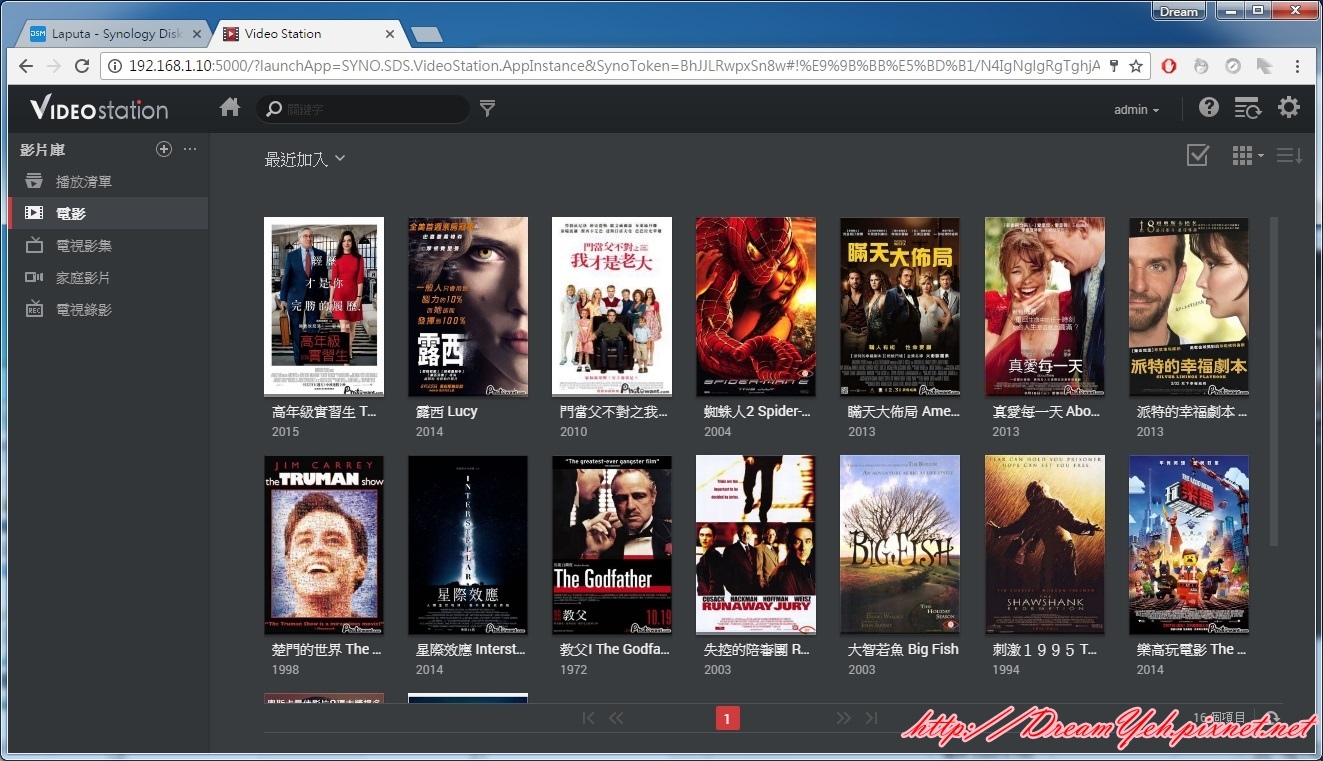Add a new library with the plus icon

click(x=164, y=149)
